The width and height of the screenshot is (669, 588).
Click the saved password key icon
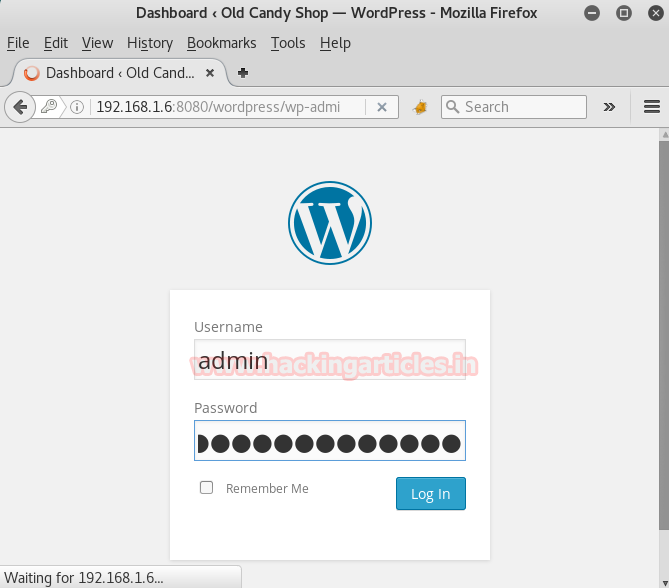click(49, 106)
